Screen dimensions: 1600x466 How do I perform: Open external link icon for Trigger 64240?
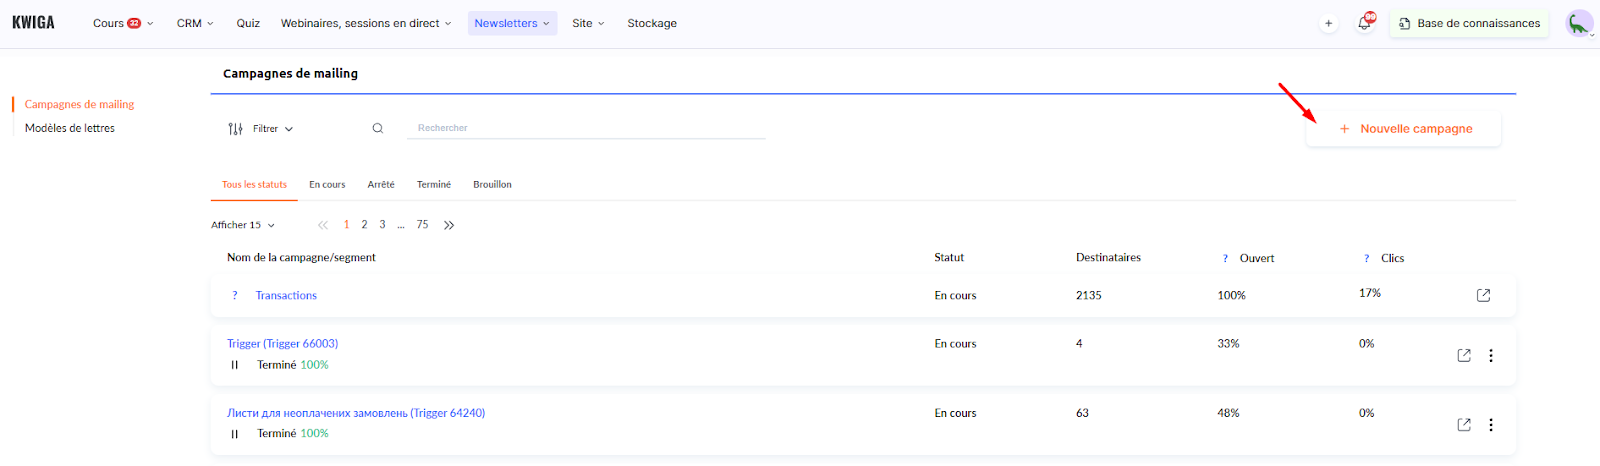[1464, 424]
